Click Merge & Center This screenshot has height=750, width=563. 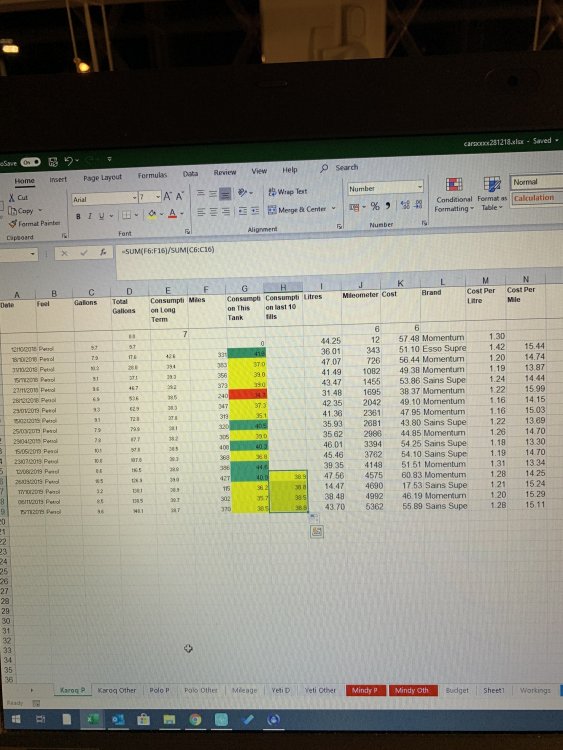[x=298, y=210]
